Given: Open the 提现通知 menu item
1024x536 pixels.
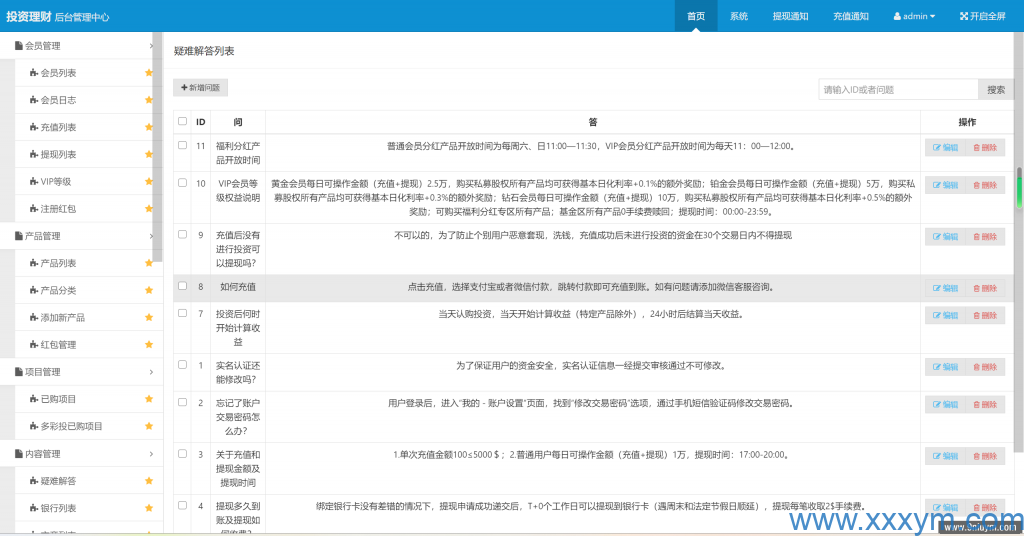Looking at the screenshot, I should point(790,16).
